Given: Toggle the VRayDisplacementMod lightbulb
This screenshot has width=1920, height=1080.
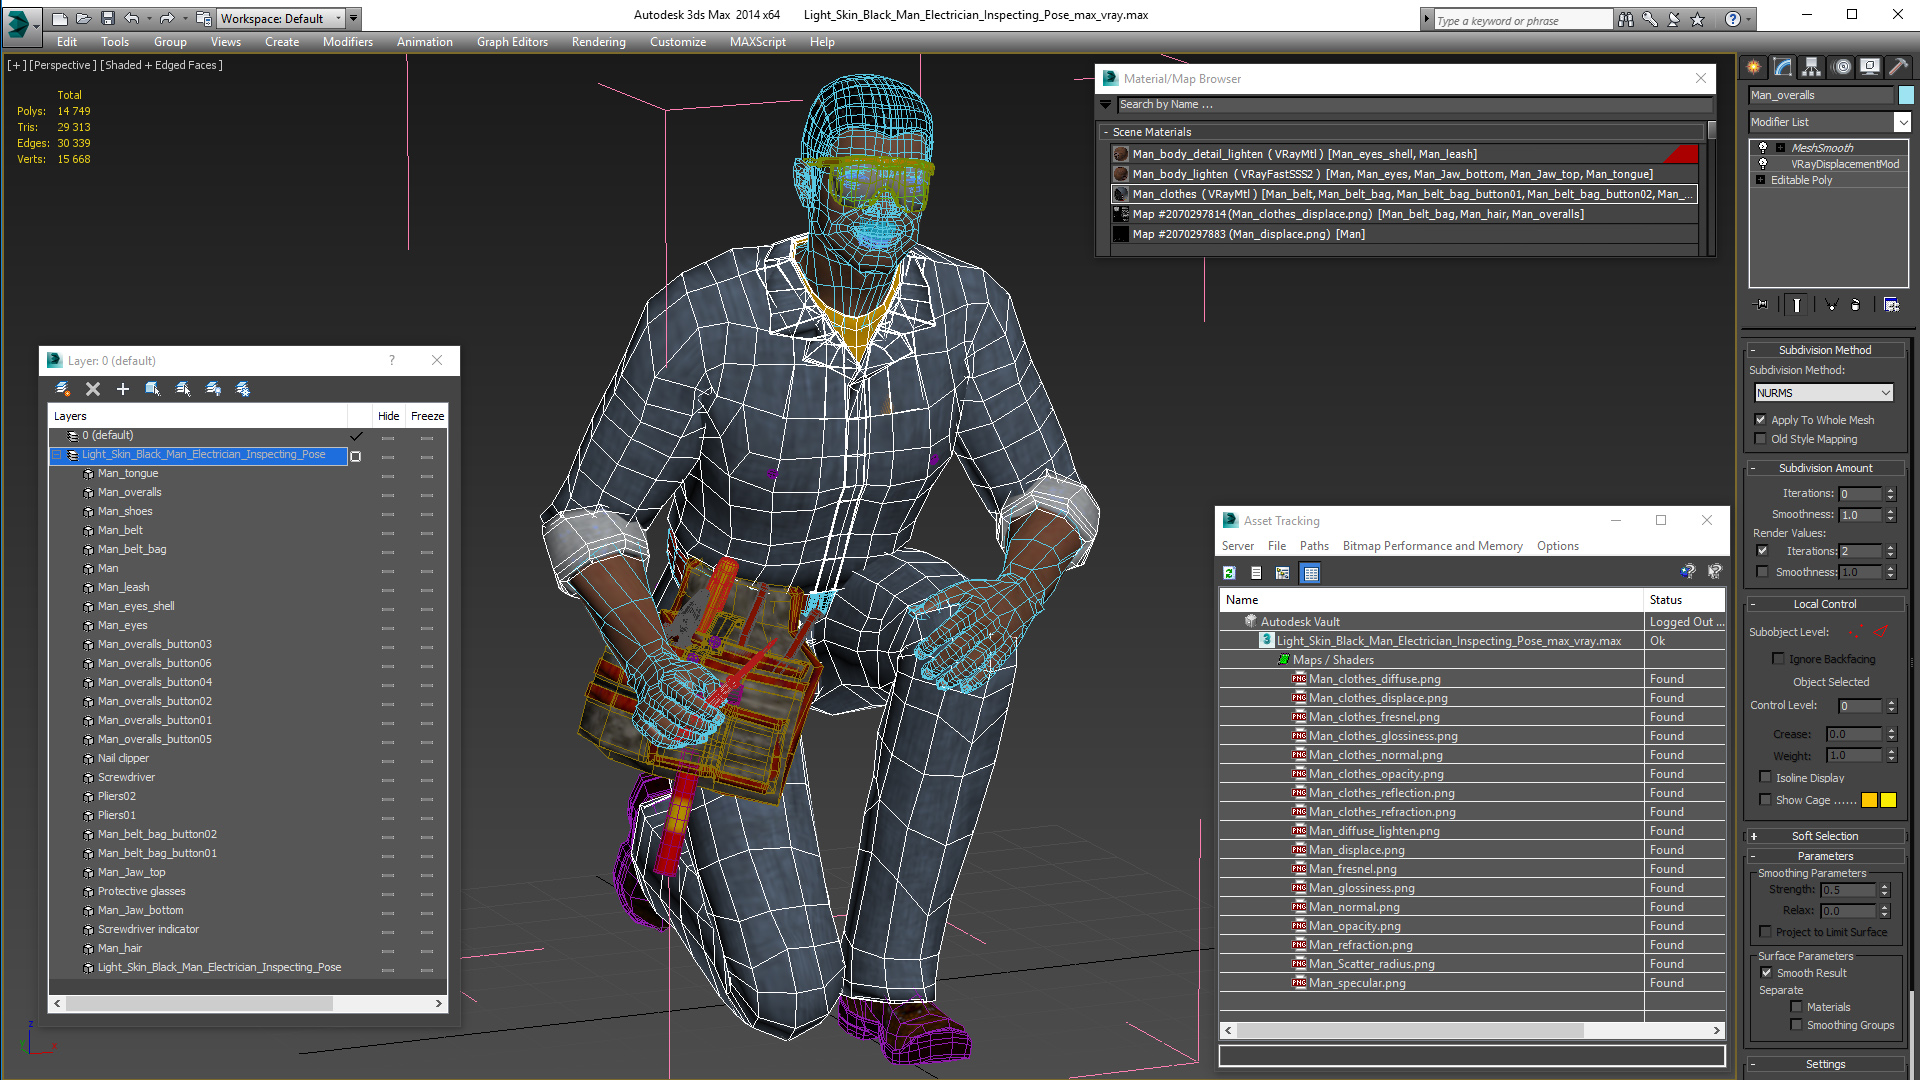Looking at the screenshot, I should [x=1763, y=163].
